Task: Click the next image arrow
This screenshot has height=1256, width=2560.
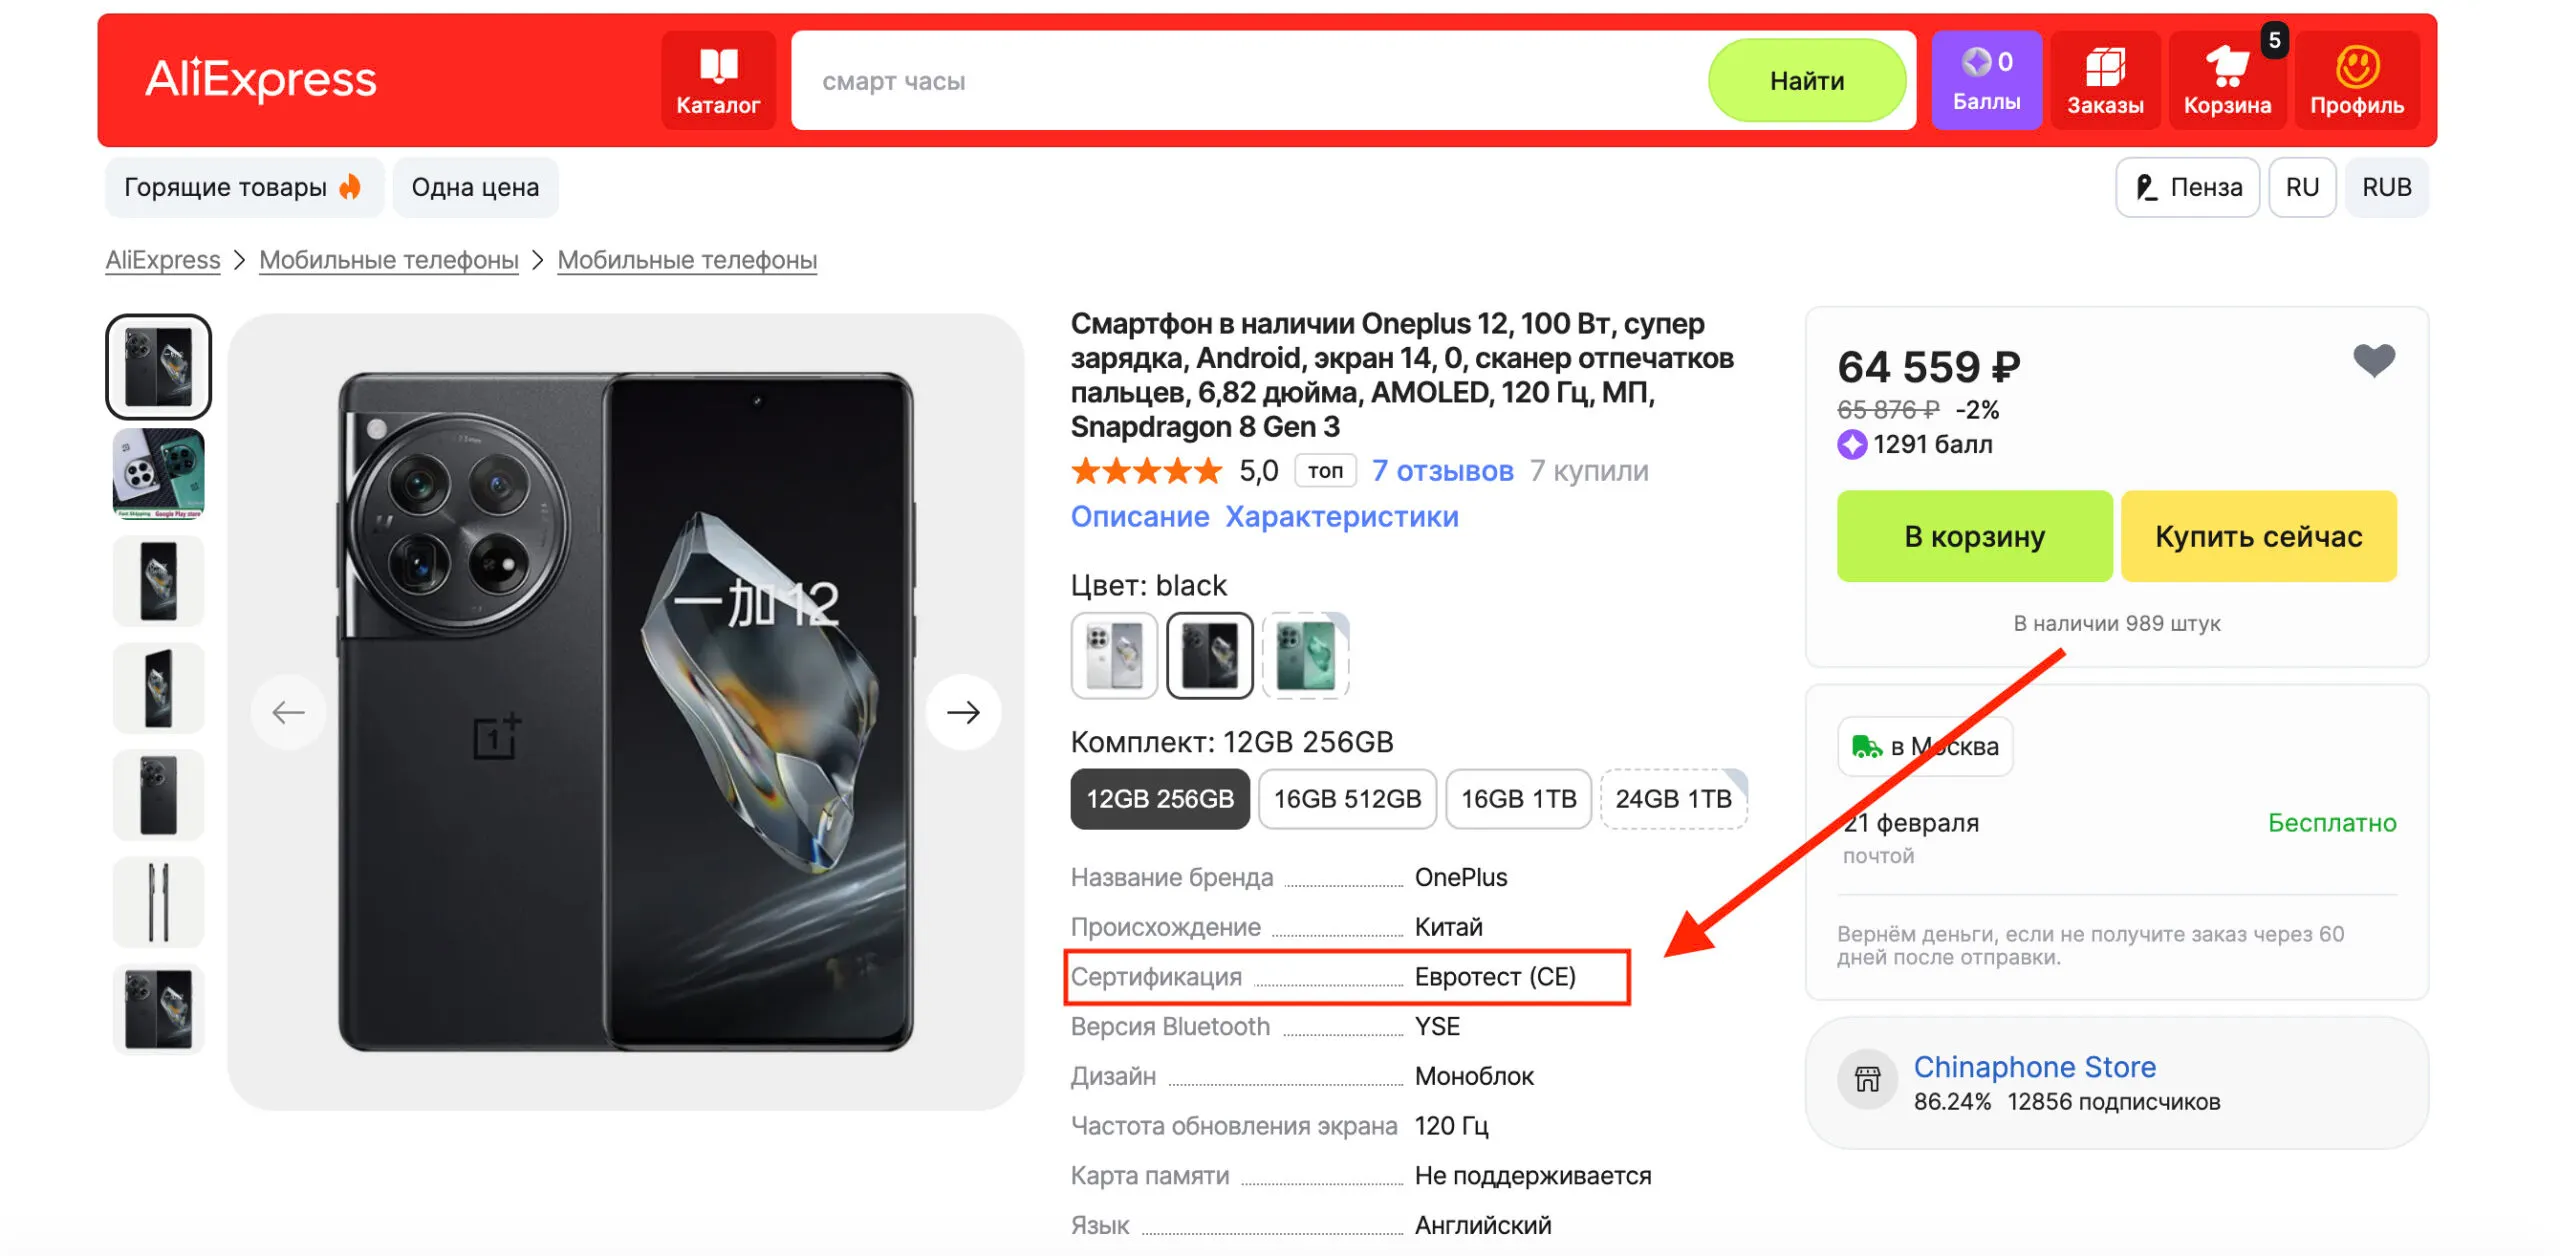Action: (963, 712)
